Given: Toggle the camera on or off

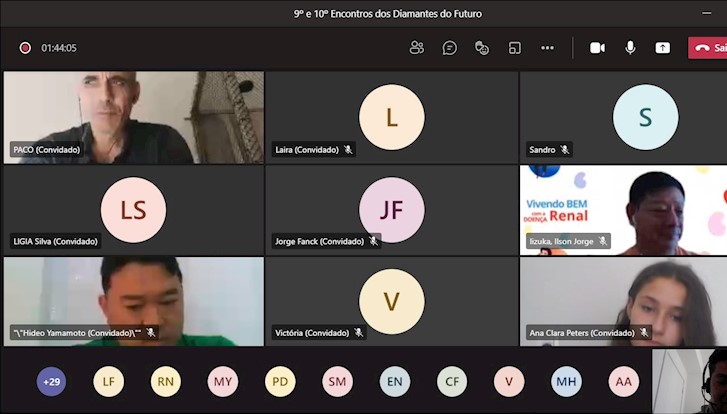Looking at the screenshot, I should pyautogui.click(x=597, y=47).
